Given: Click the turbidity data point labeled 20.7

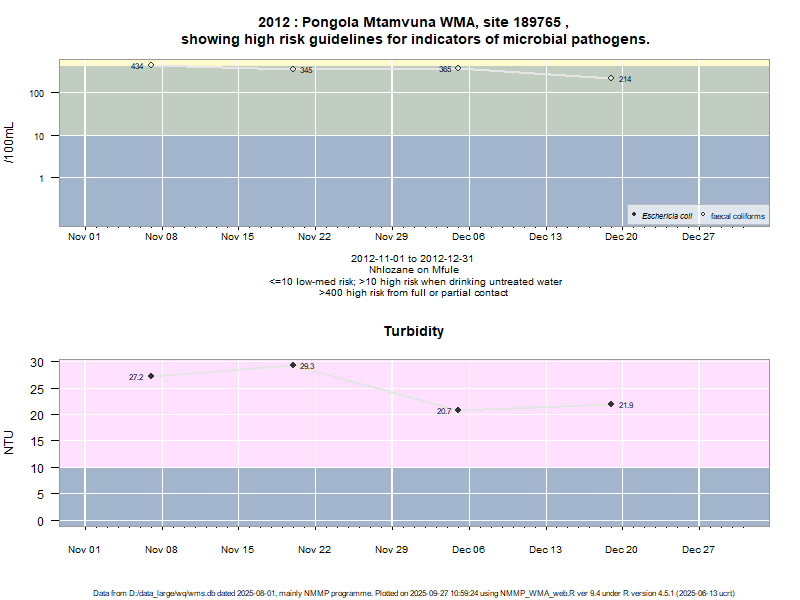Looking at the screenshot, I should coord(458,410).
